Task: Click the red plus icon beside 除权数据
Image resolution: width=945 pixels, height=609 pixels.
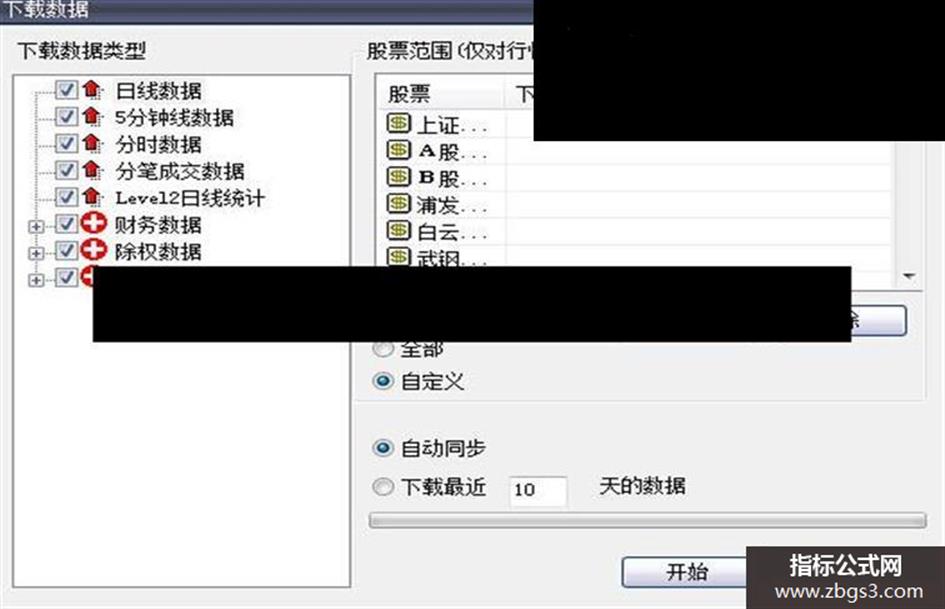Action: pos(93,250)
